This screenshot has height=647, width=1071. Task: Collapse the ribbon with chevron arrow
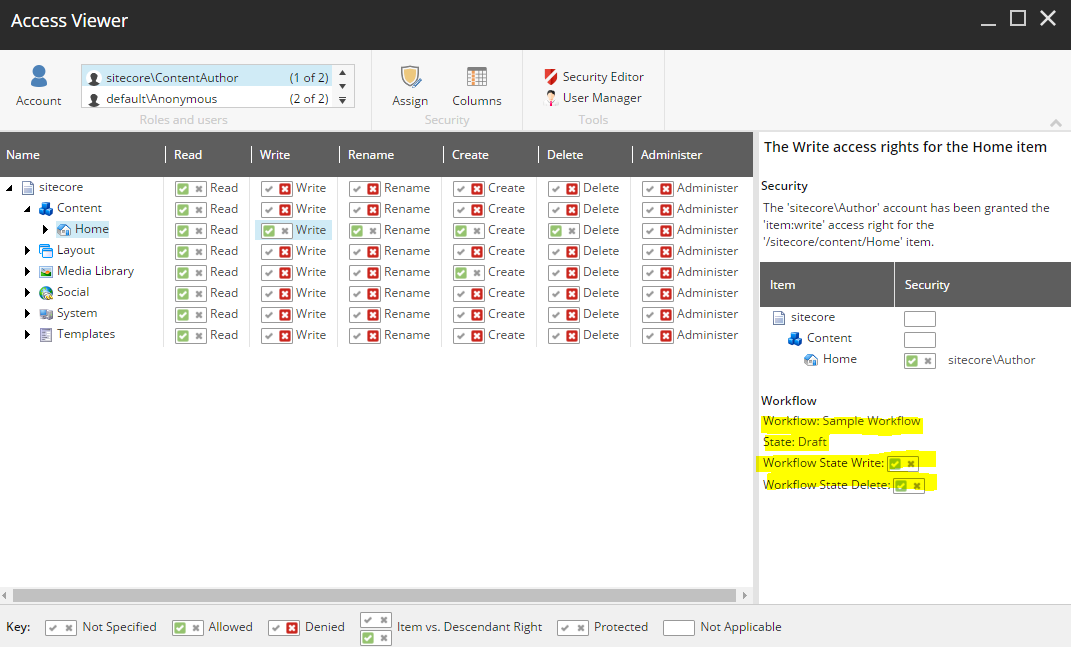[x=1056, y=123]
